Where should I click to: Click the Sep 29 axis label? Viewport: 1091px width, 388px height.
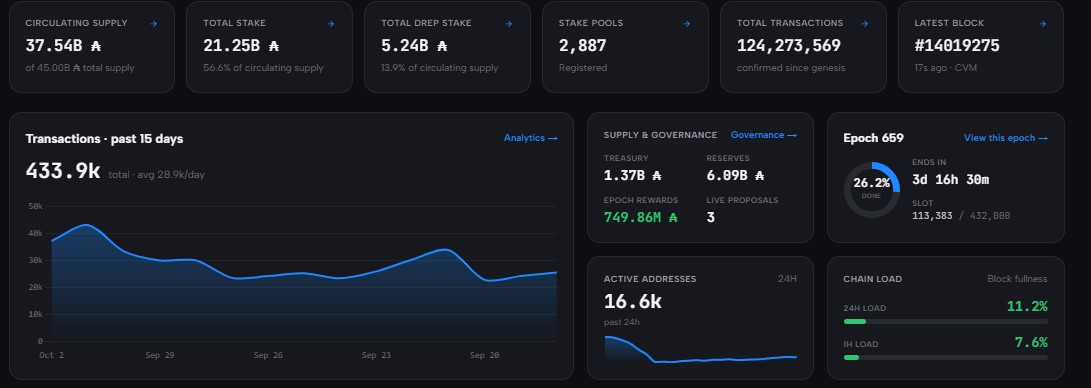[159, 355]
